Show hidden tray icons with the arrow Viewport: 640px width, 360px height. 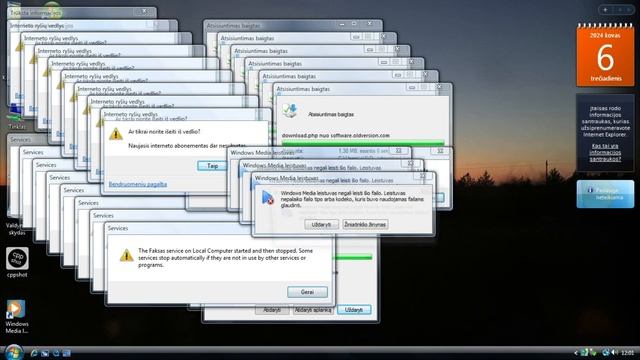point(576,353)
